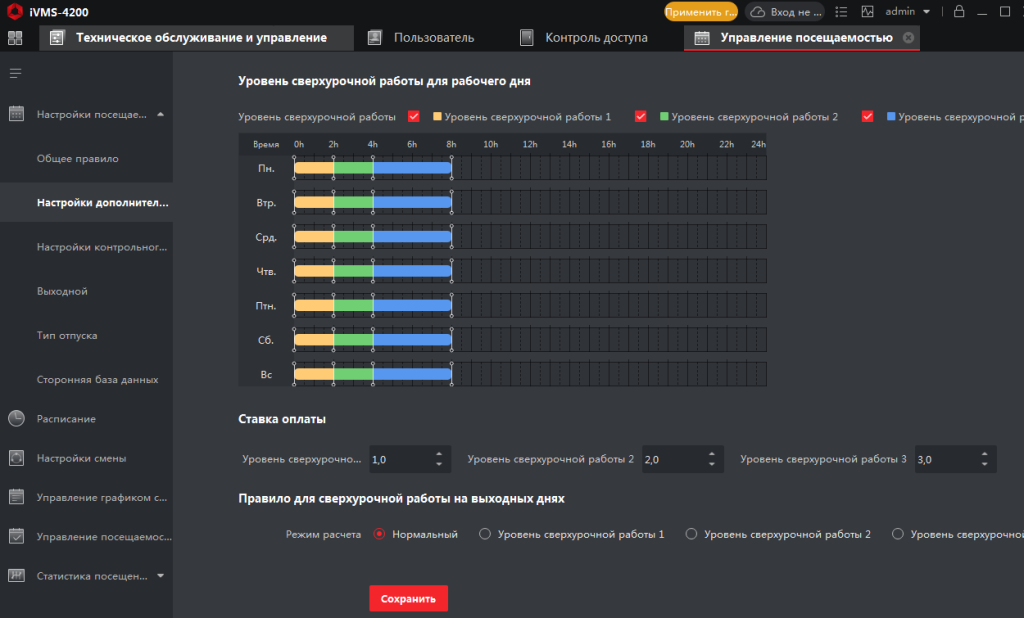Expand the Статистика посещаемости section
The image size is (1024, 618).
point(160,575)
